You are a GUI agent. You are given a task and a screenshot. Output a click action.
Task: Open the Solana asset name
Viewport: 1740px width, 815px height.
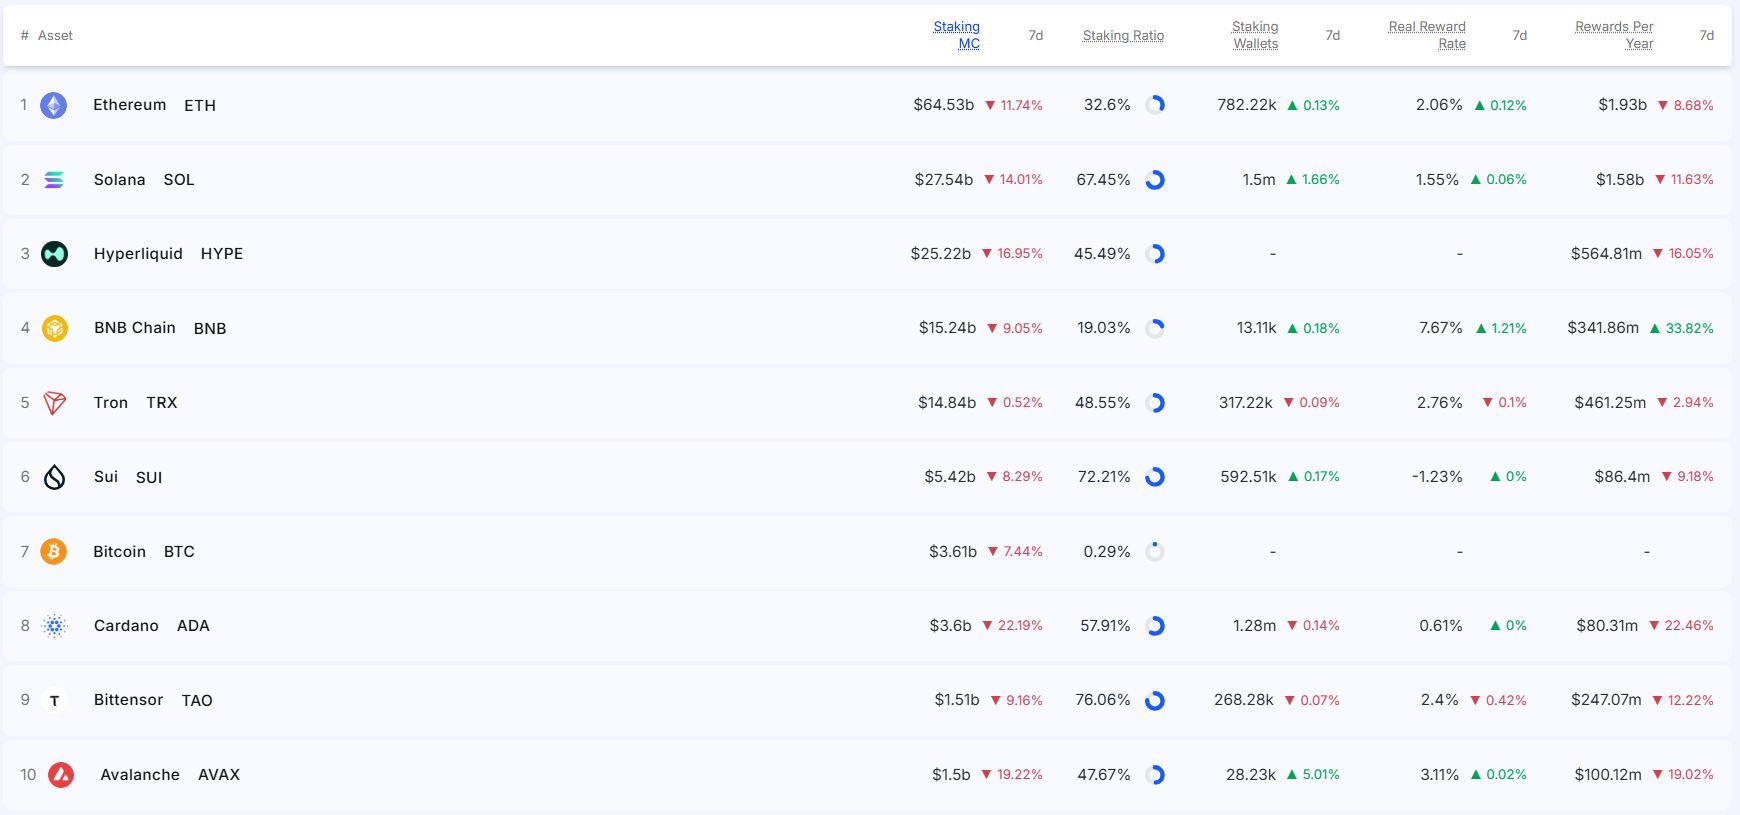tap(120, 180)
